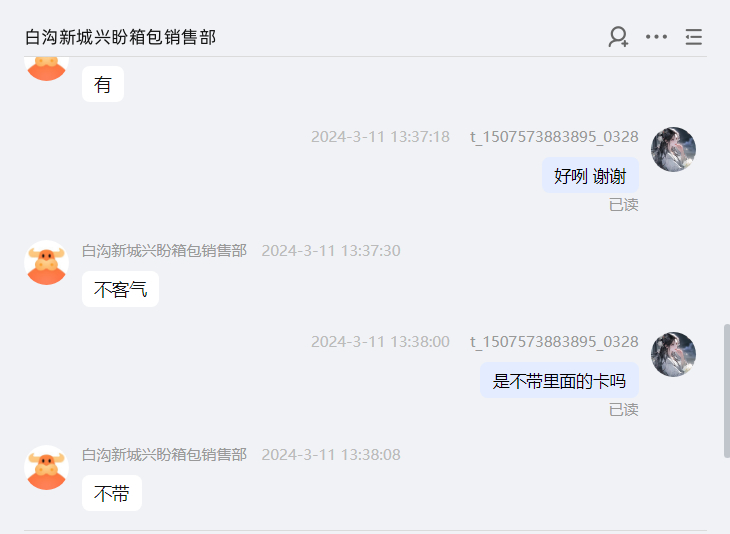The height and width of the screenshot is (534, 730).
Task: Open the user avatar next to 好咧 谢谢
Action: (673, 149)
